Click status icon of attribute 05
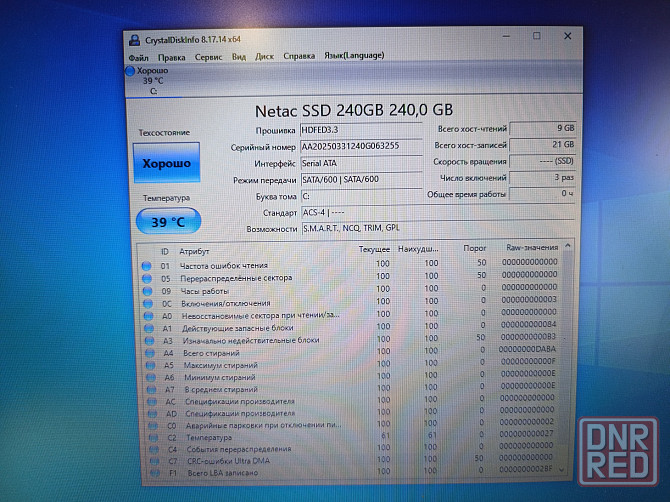Image resolution: width=670 pixels, height=502 pixels. tap(147, 279)
